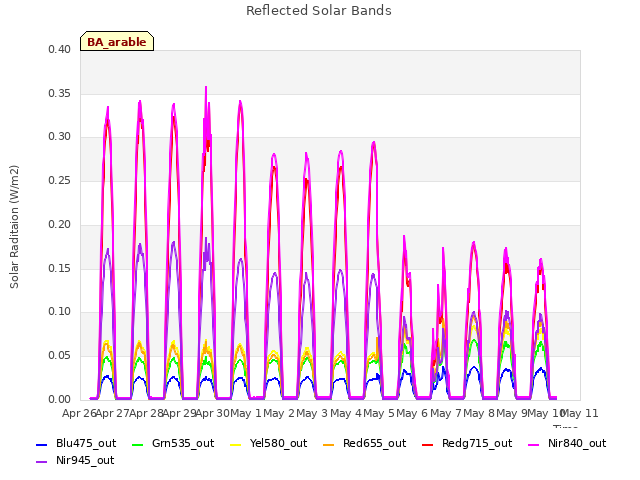Click the 0.30 y-axis tick label

59,136
